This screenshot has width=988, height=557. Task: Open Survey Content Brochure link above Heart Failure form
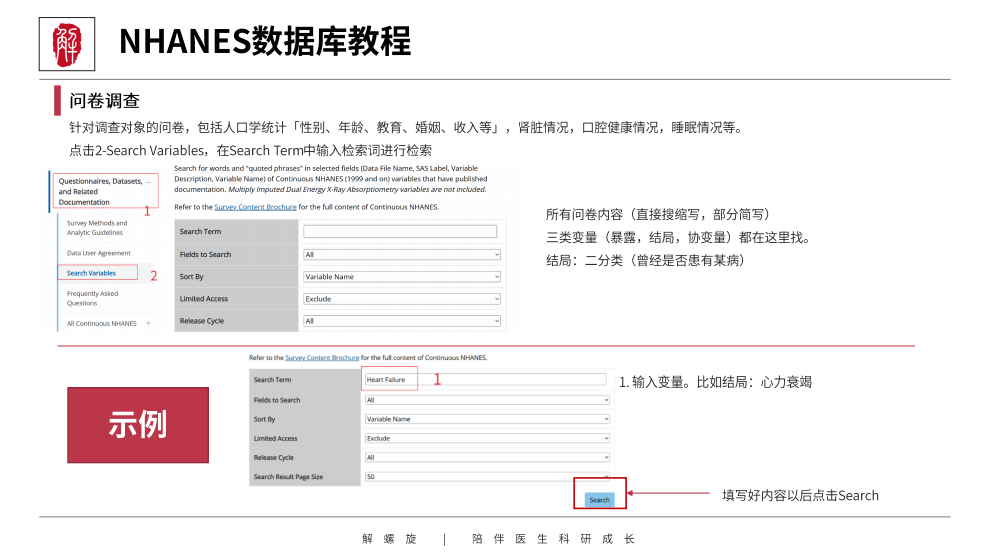coord(322,357)
